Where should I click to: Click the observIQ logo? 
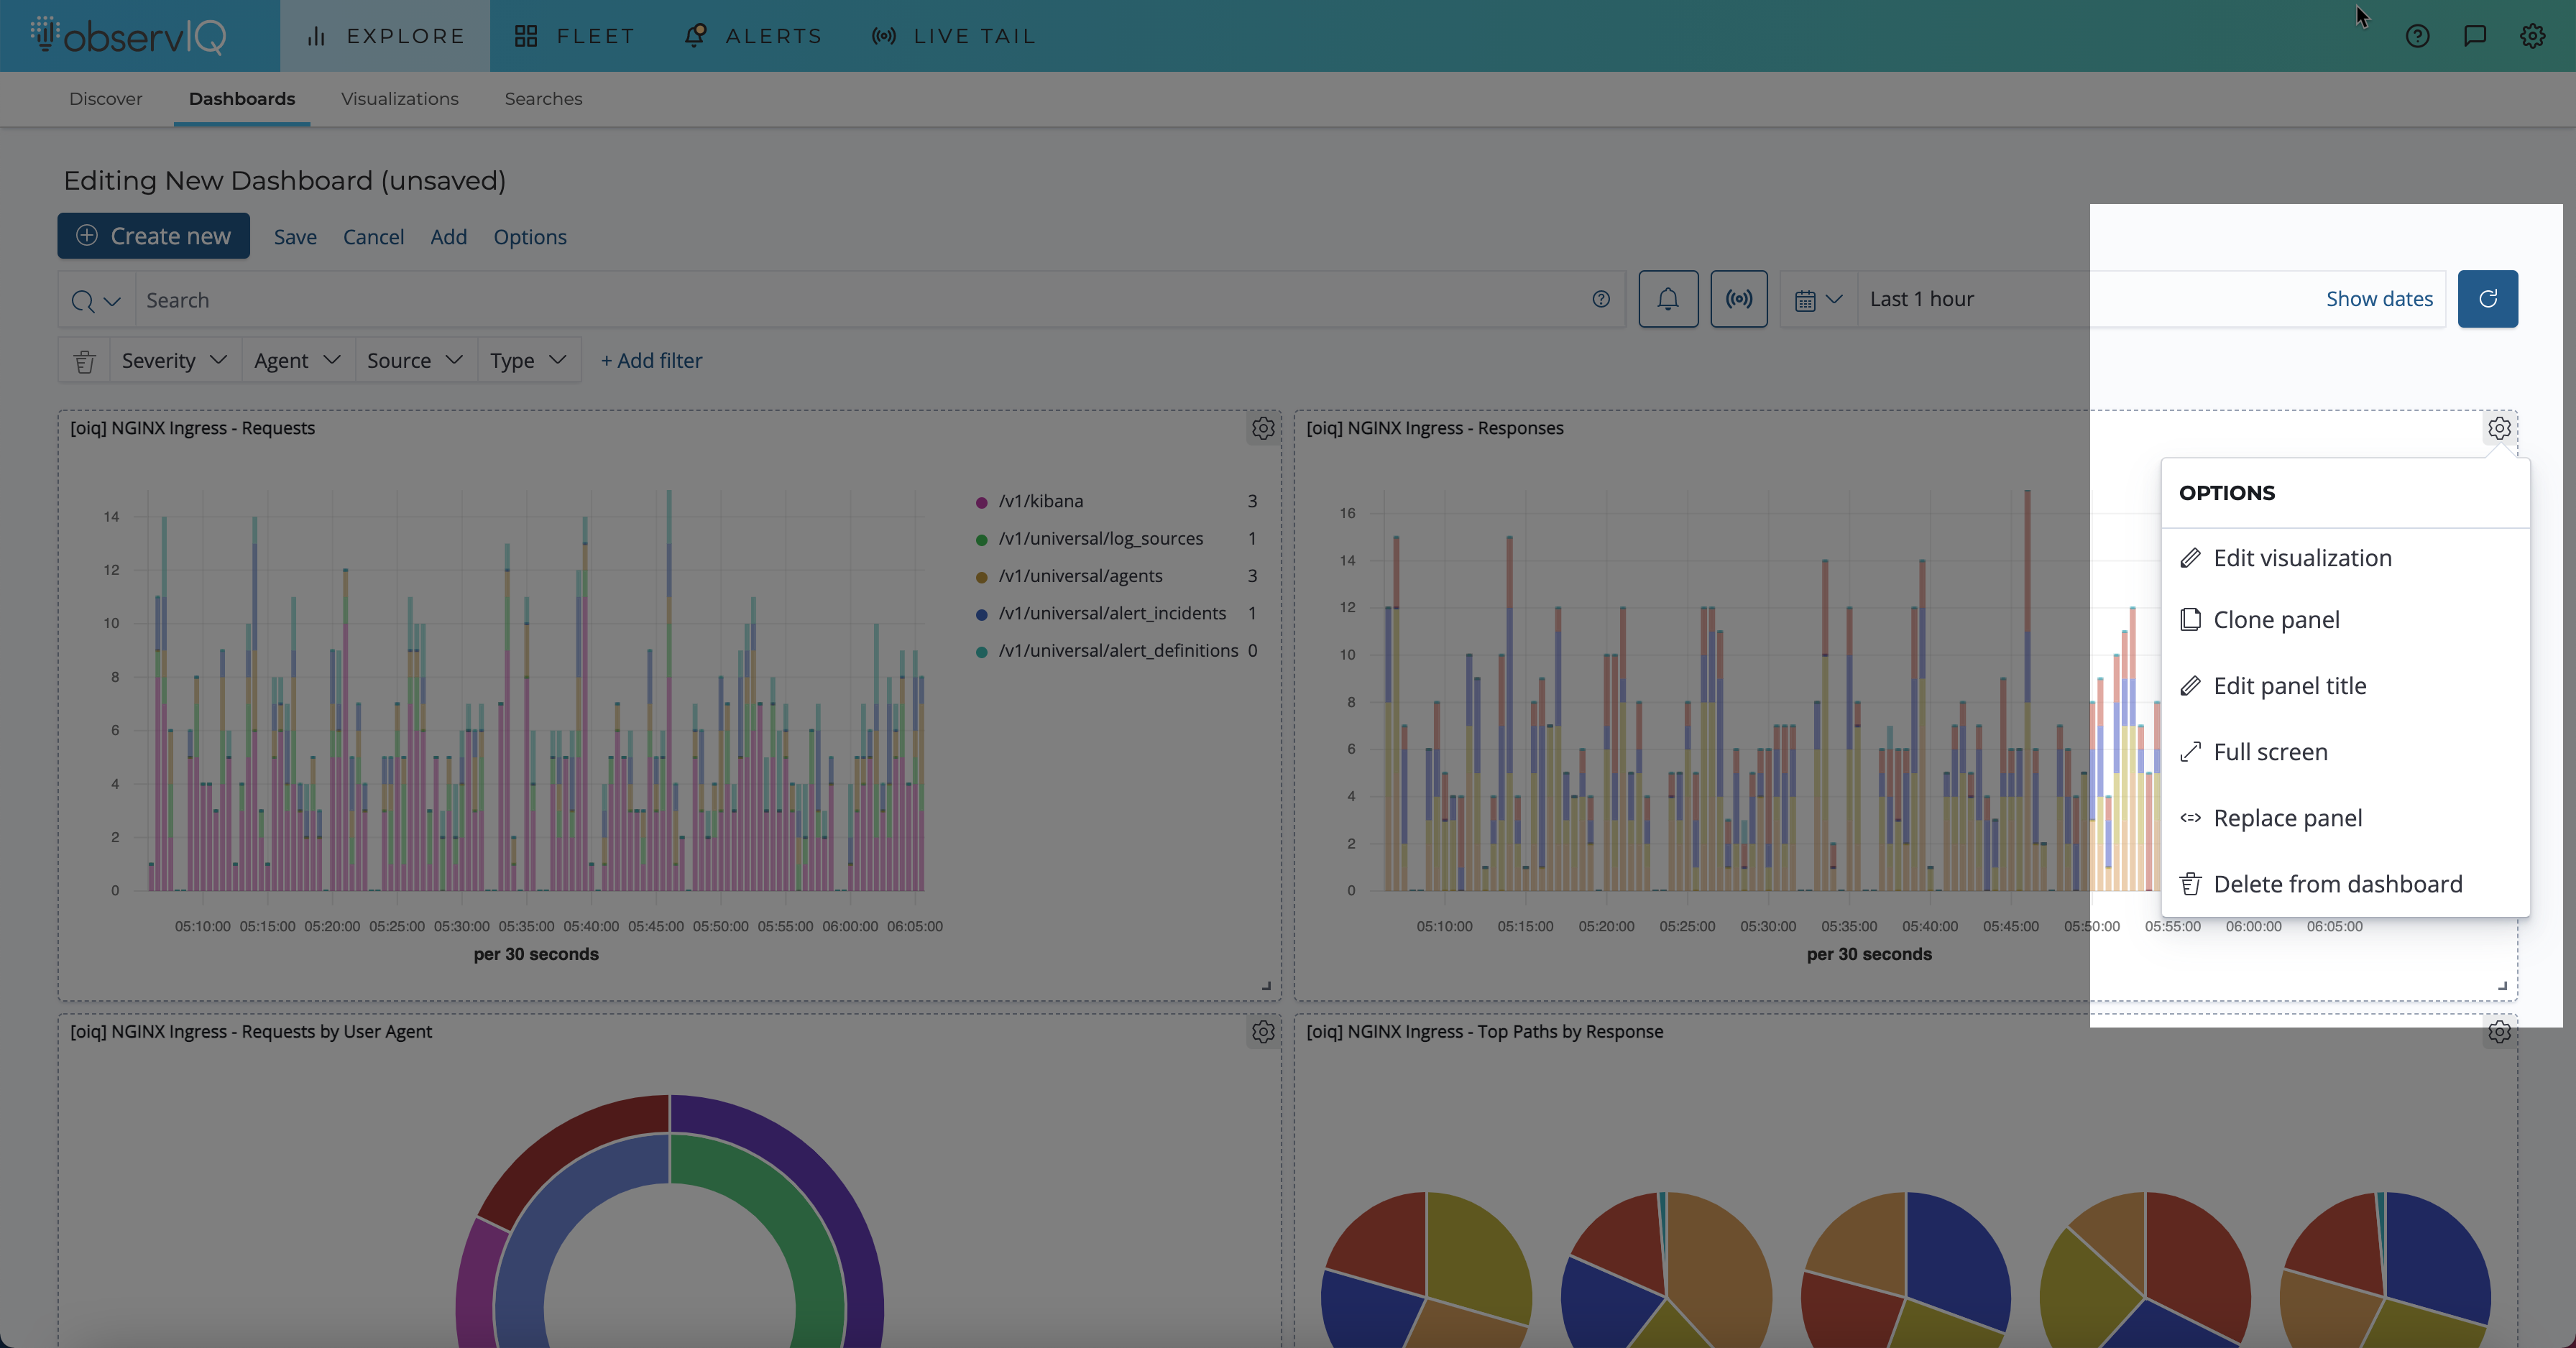[128, 36]
